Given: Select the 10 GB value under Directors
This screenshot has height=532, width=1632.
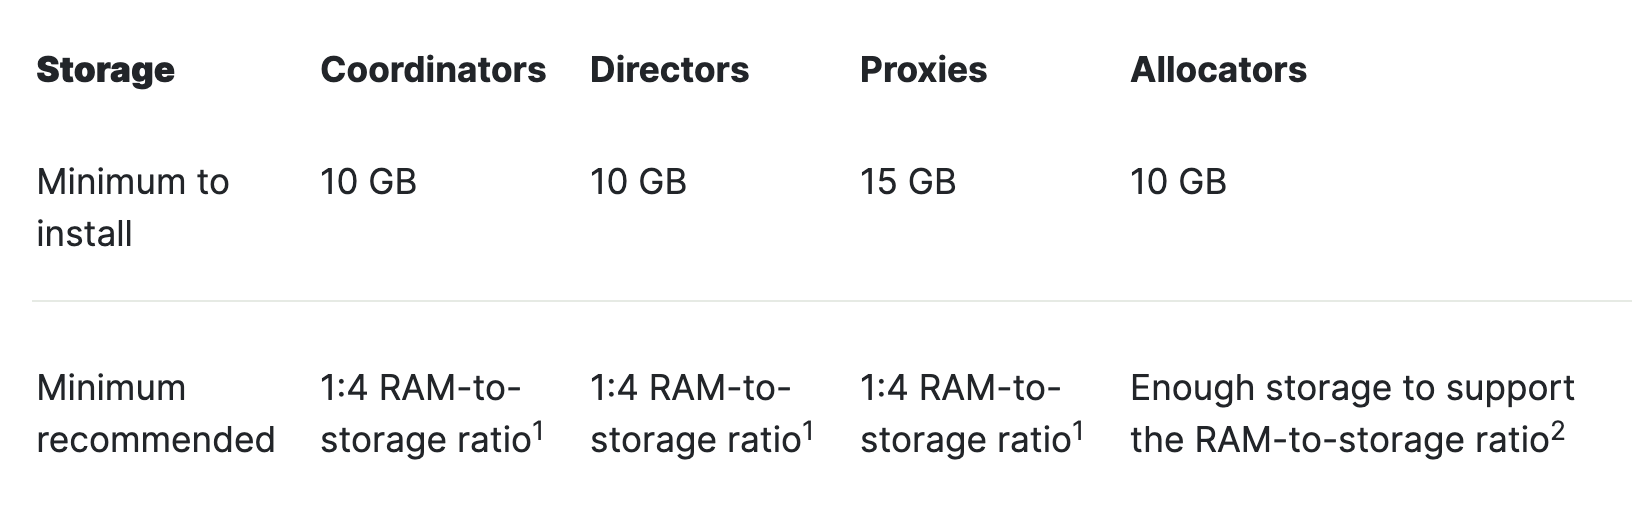Looking at the screenshot, I should tap(638, 182).
